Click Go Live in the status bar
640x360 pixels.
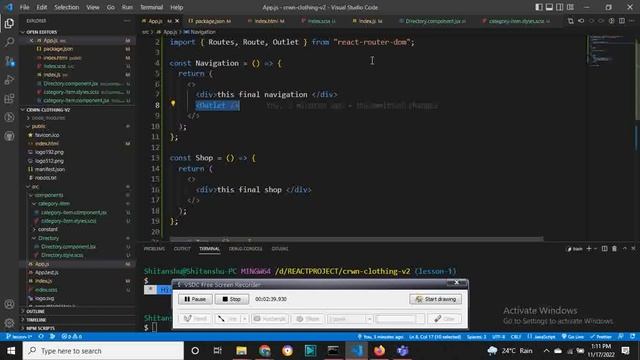573,337
